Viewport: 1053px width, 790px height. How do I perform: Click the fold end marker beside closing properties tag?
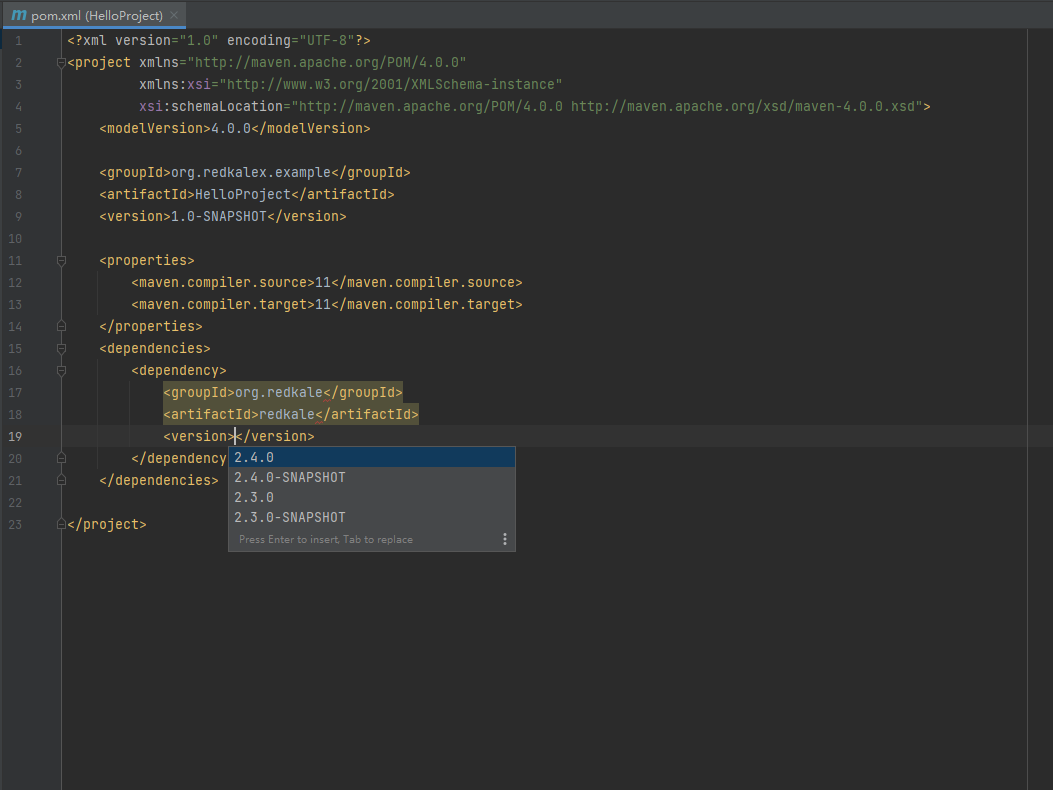point(61,326)
